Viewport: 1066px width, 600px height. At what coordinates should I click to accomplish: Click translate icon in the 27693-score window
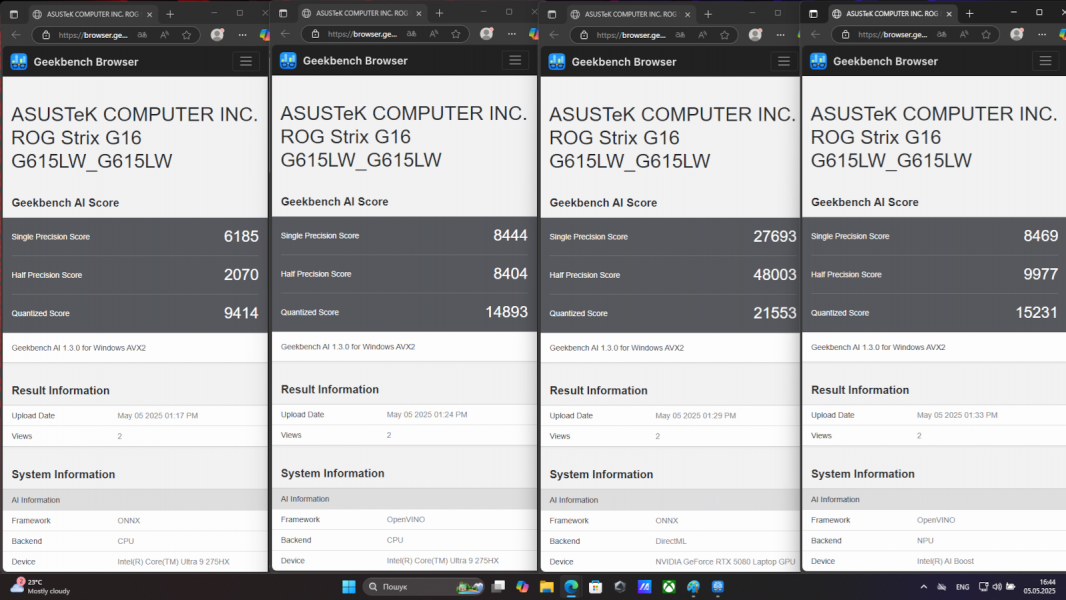coord(680,35)
